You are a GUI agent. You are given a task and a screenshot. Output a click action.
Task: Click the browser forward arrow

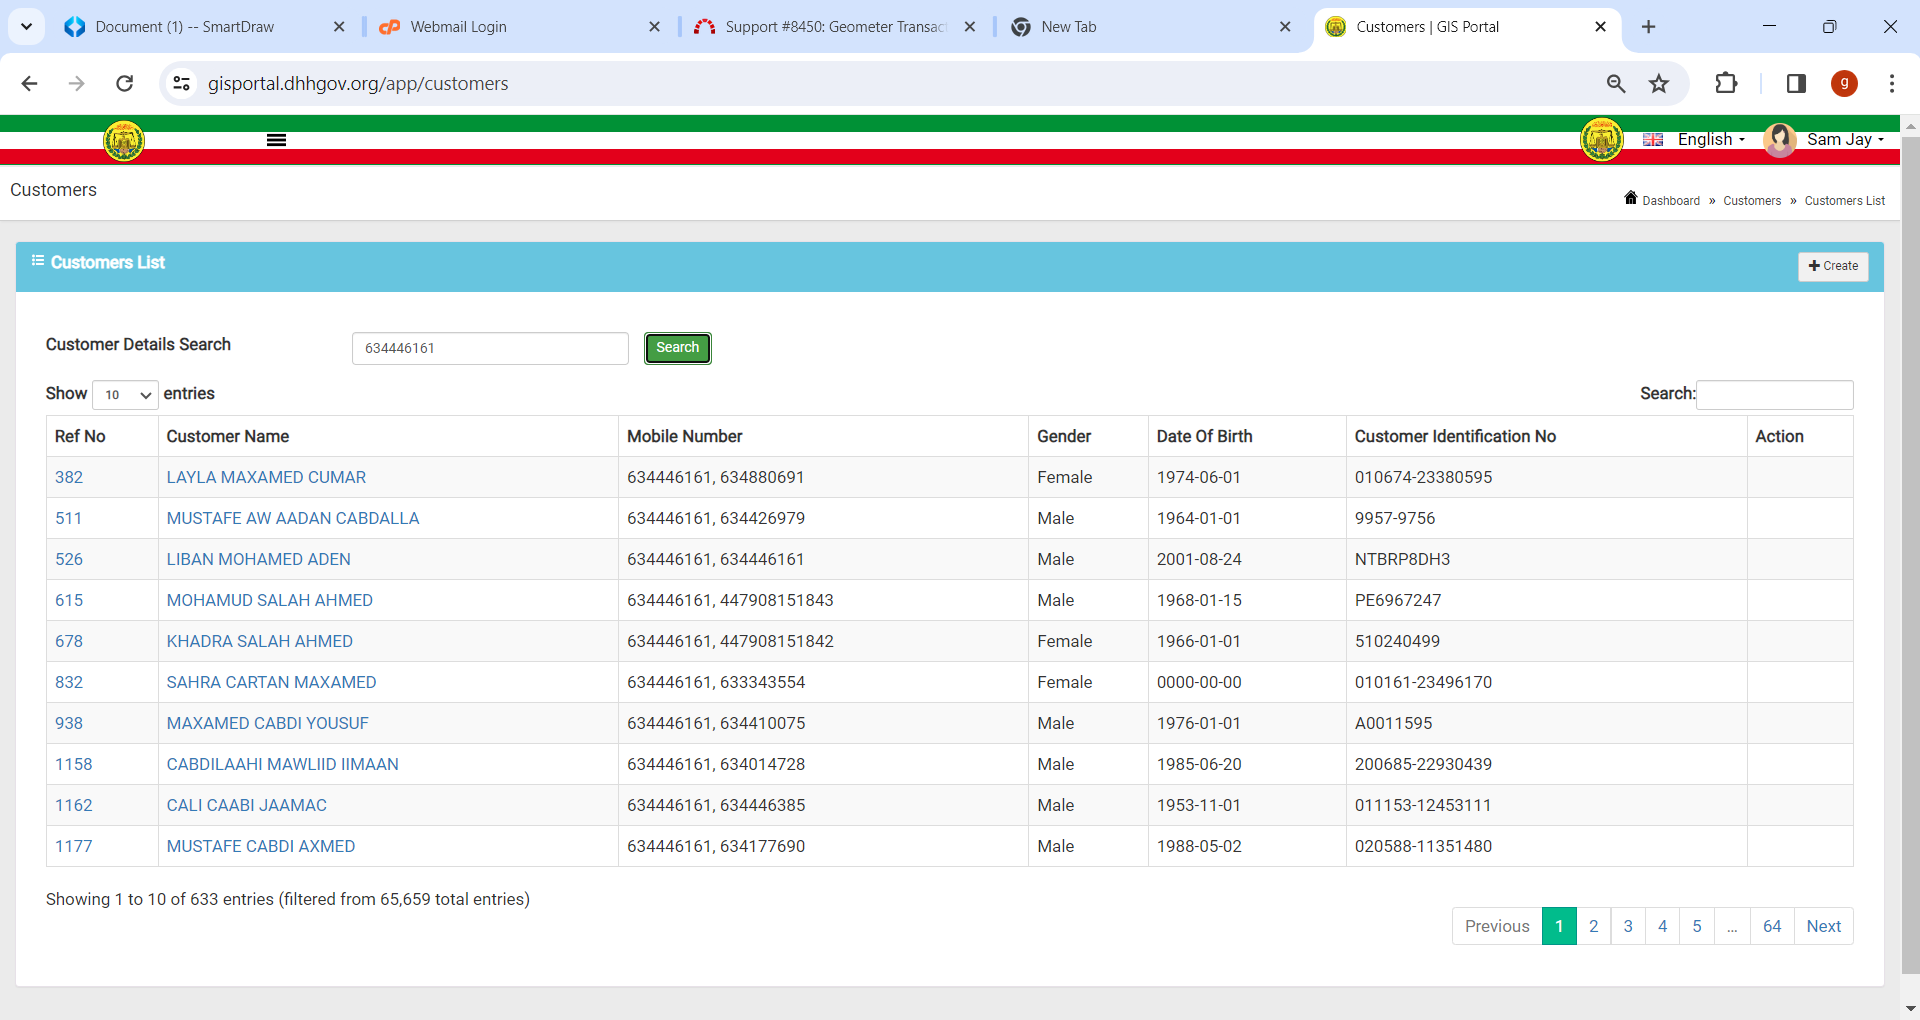76,83
